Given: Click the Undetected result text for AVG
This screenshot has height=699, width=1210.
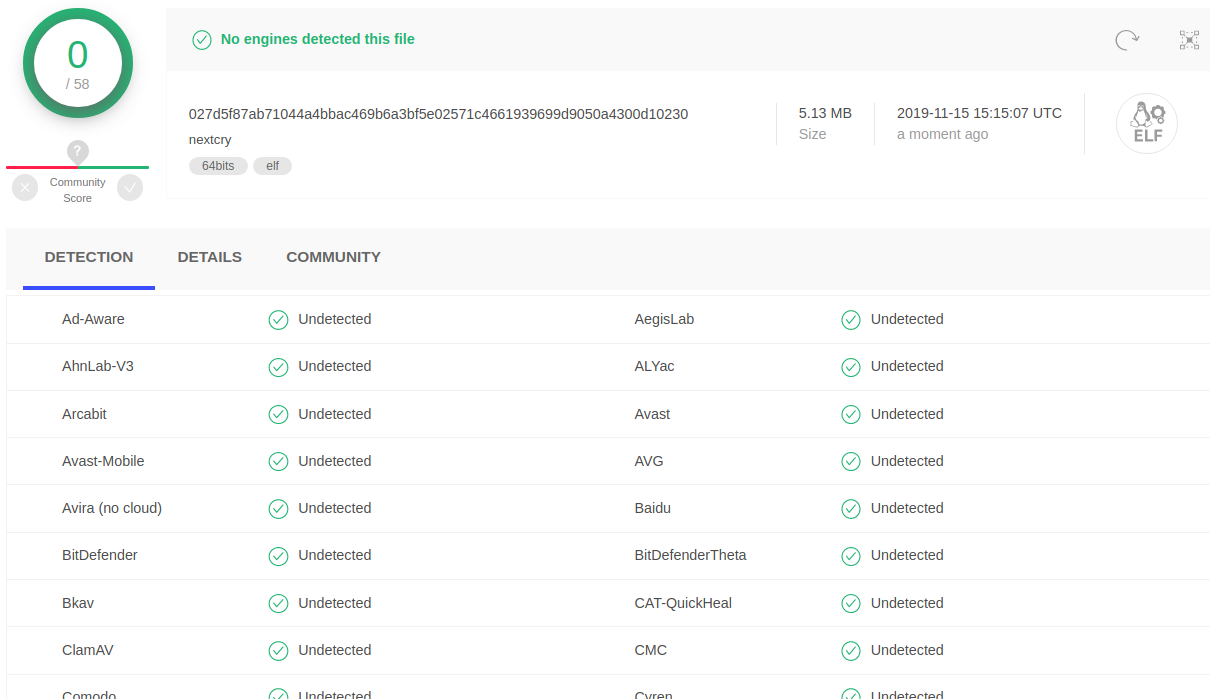Looking at the screenshot, I should 907,461.
